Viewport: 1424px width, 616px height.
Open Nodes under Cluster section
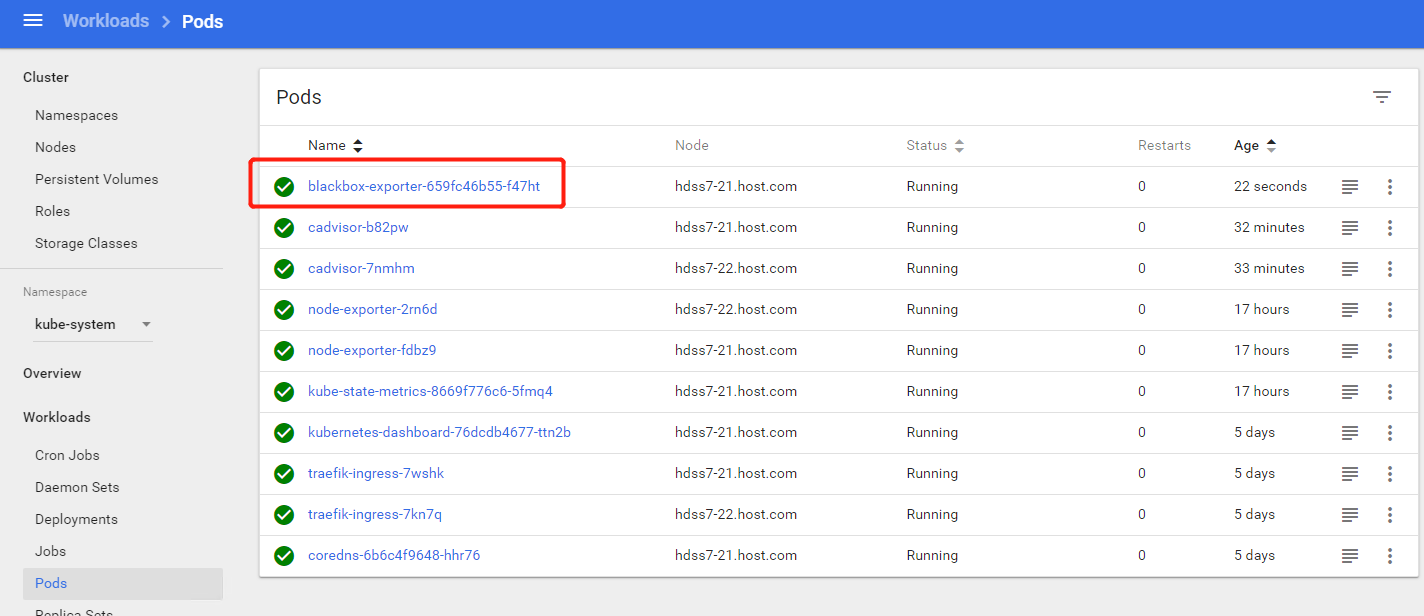click(x=55, y=148)
